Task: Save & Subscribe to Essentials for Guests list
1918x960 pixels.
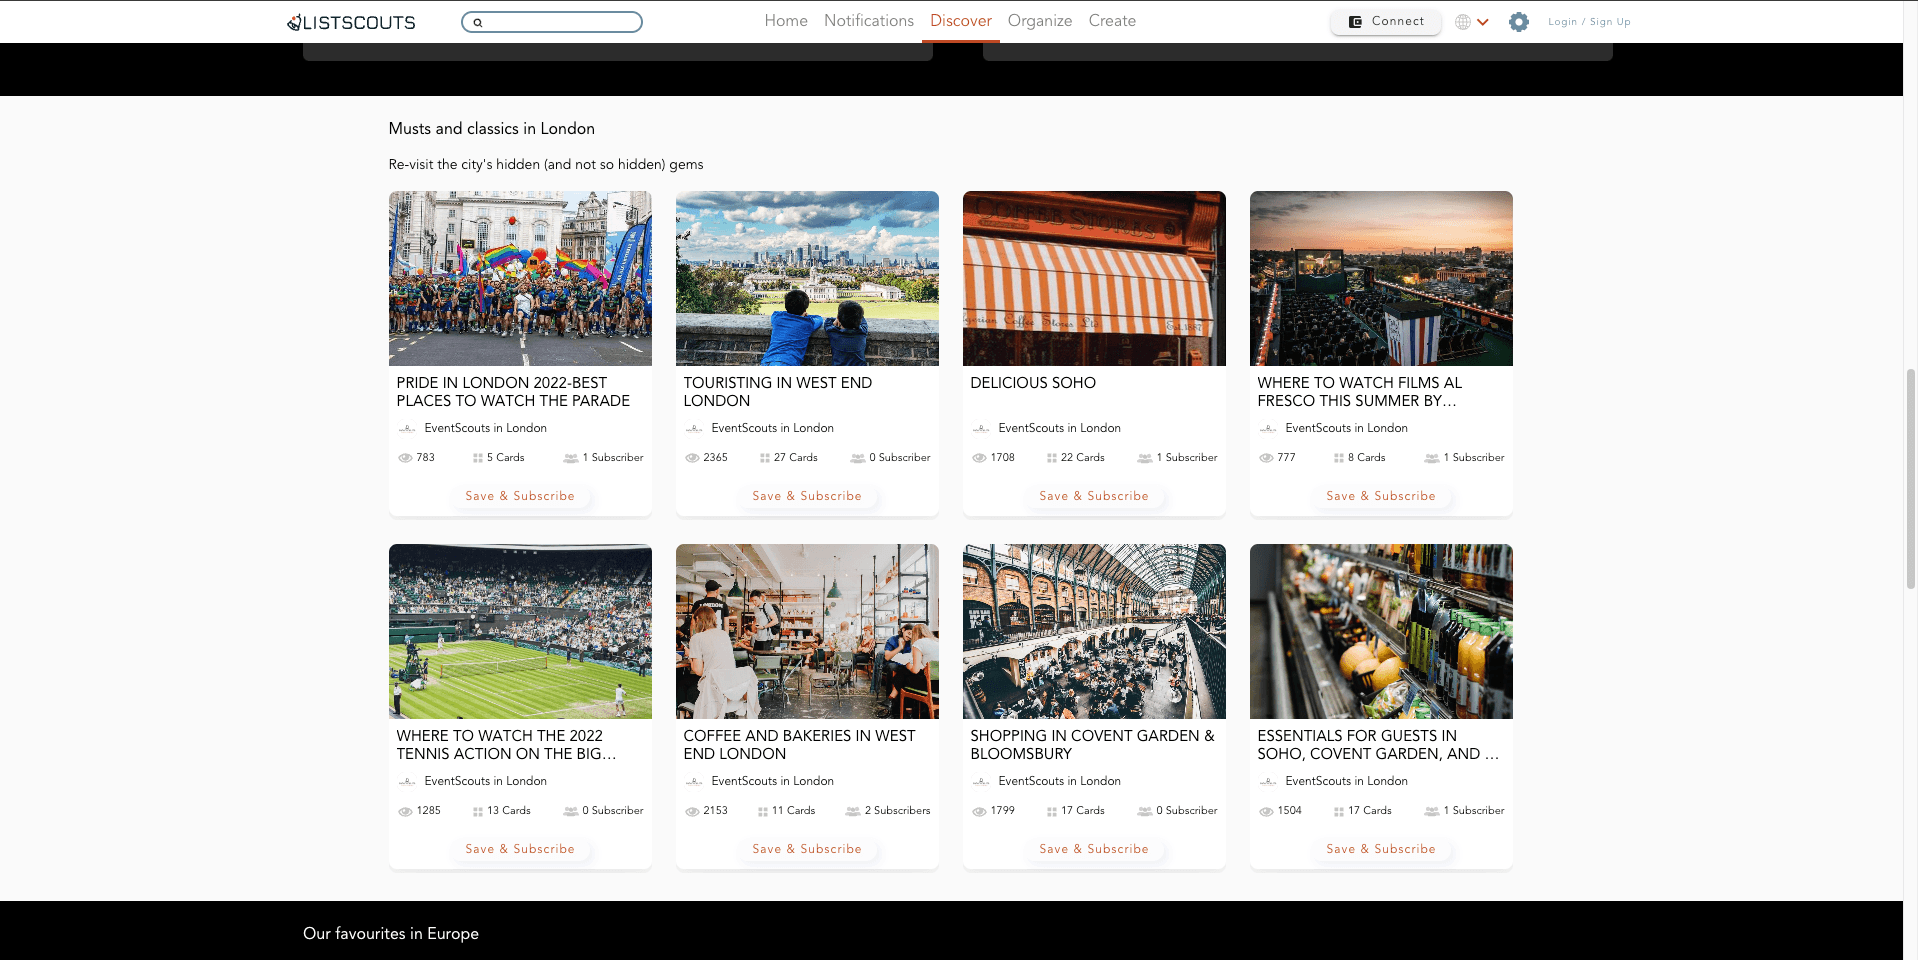Action: tap(1380, 849)
